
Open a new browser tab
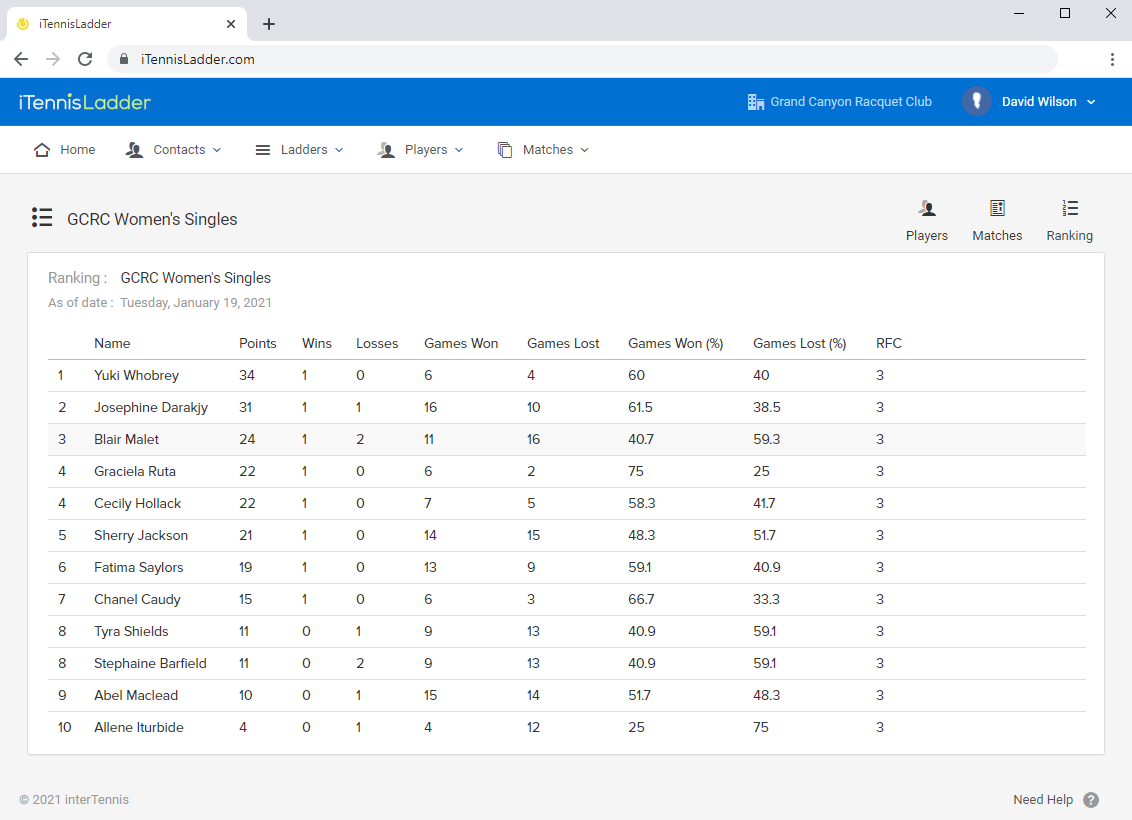tap(269, 24)
